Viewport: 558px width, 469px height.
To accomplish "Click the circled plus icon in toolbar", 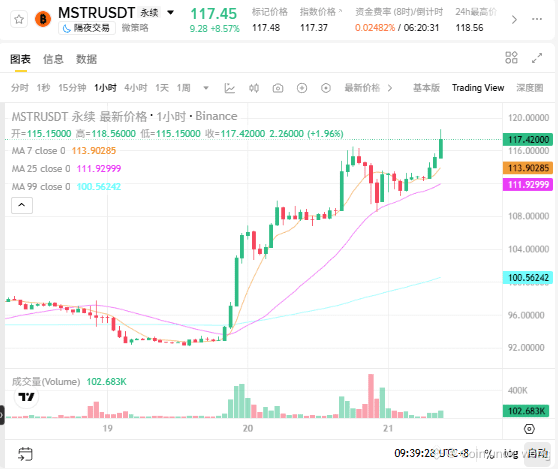I will tap(302, 88).
